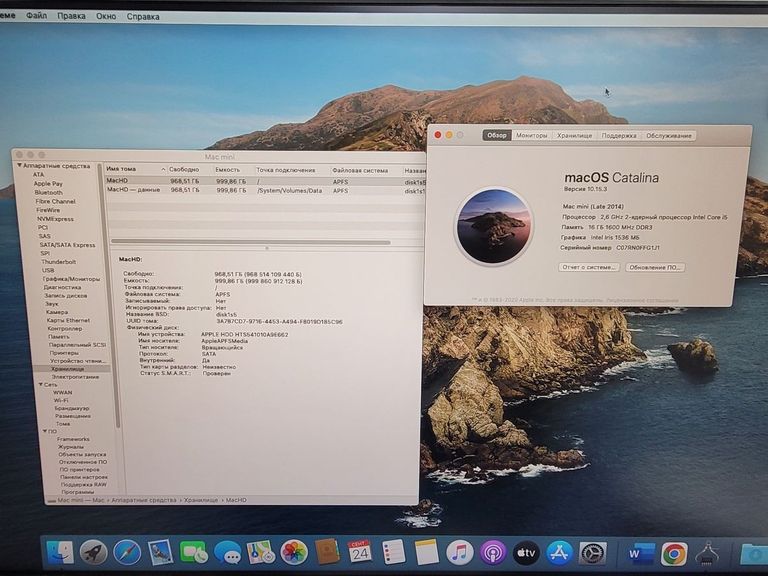768x576 pixels.
Task: Open Apple TV icon in Dock
Action: (526, 553)
